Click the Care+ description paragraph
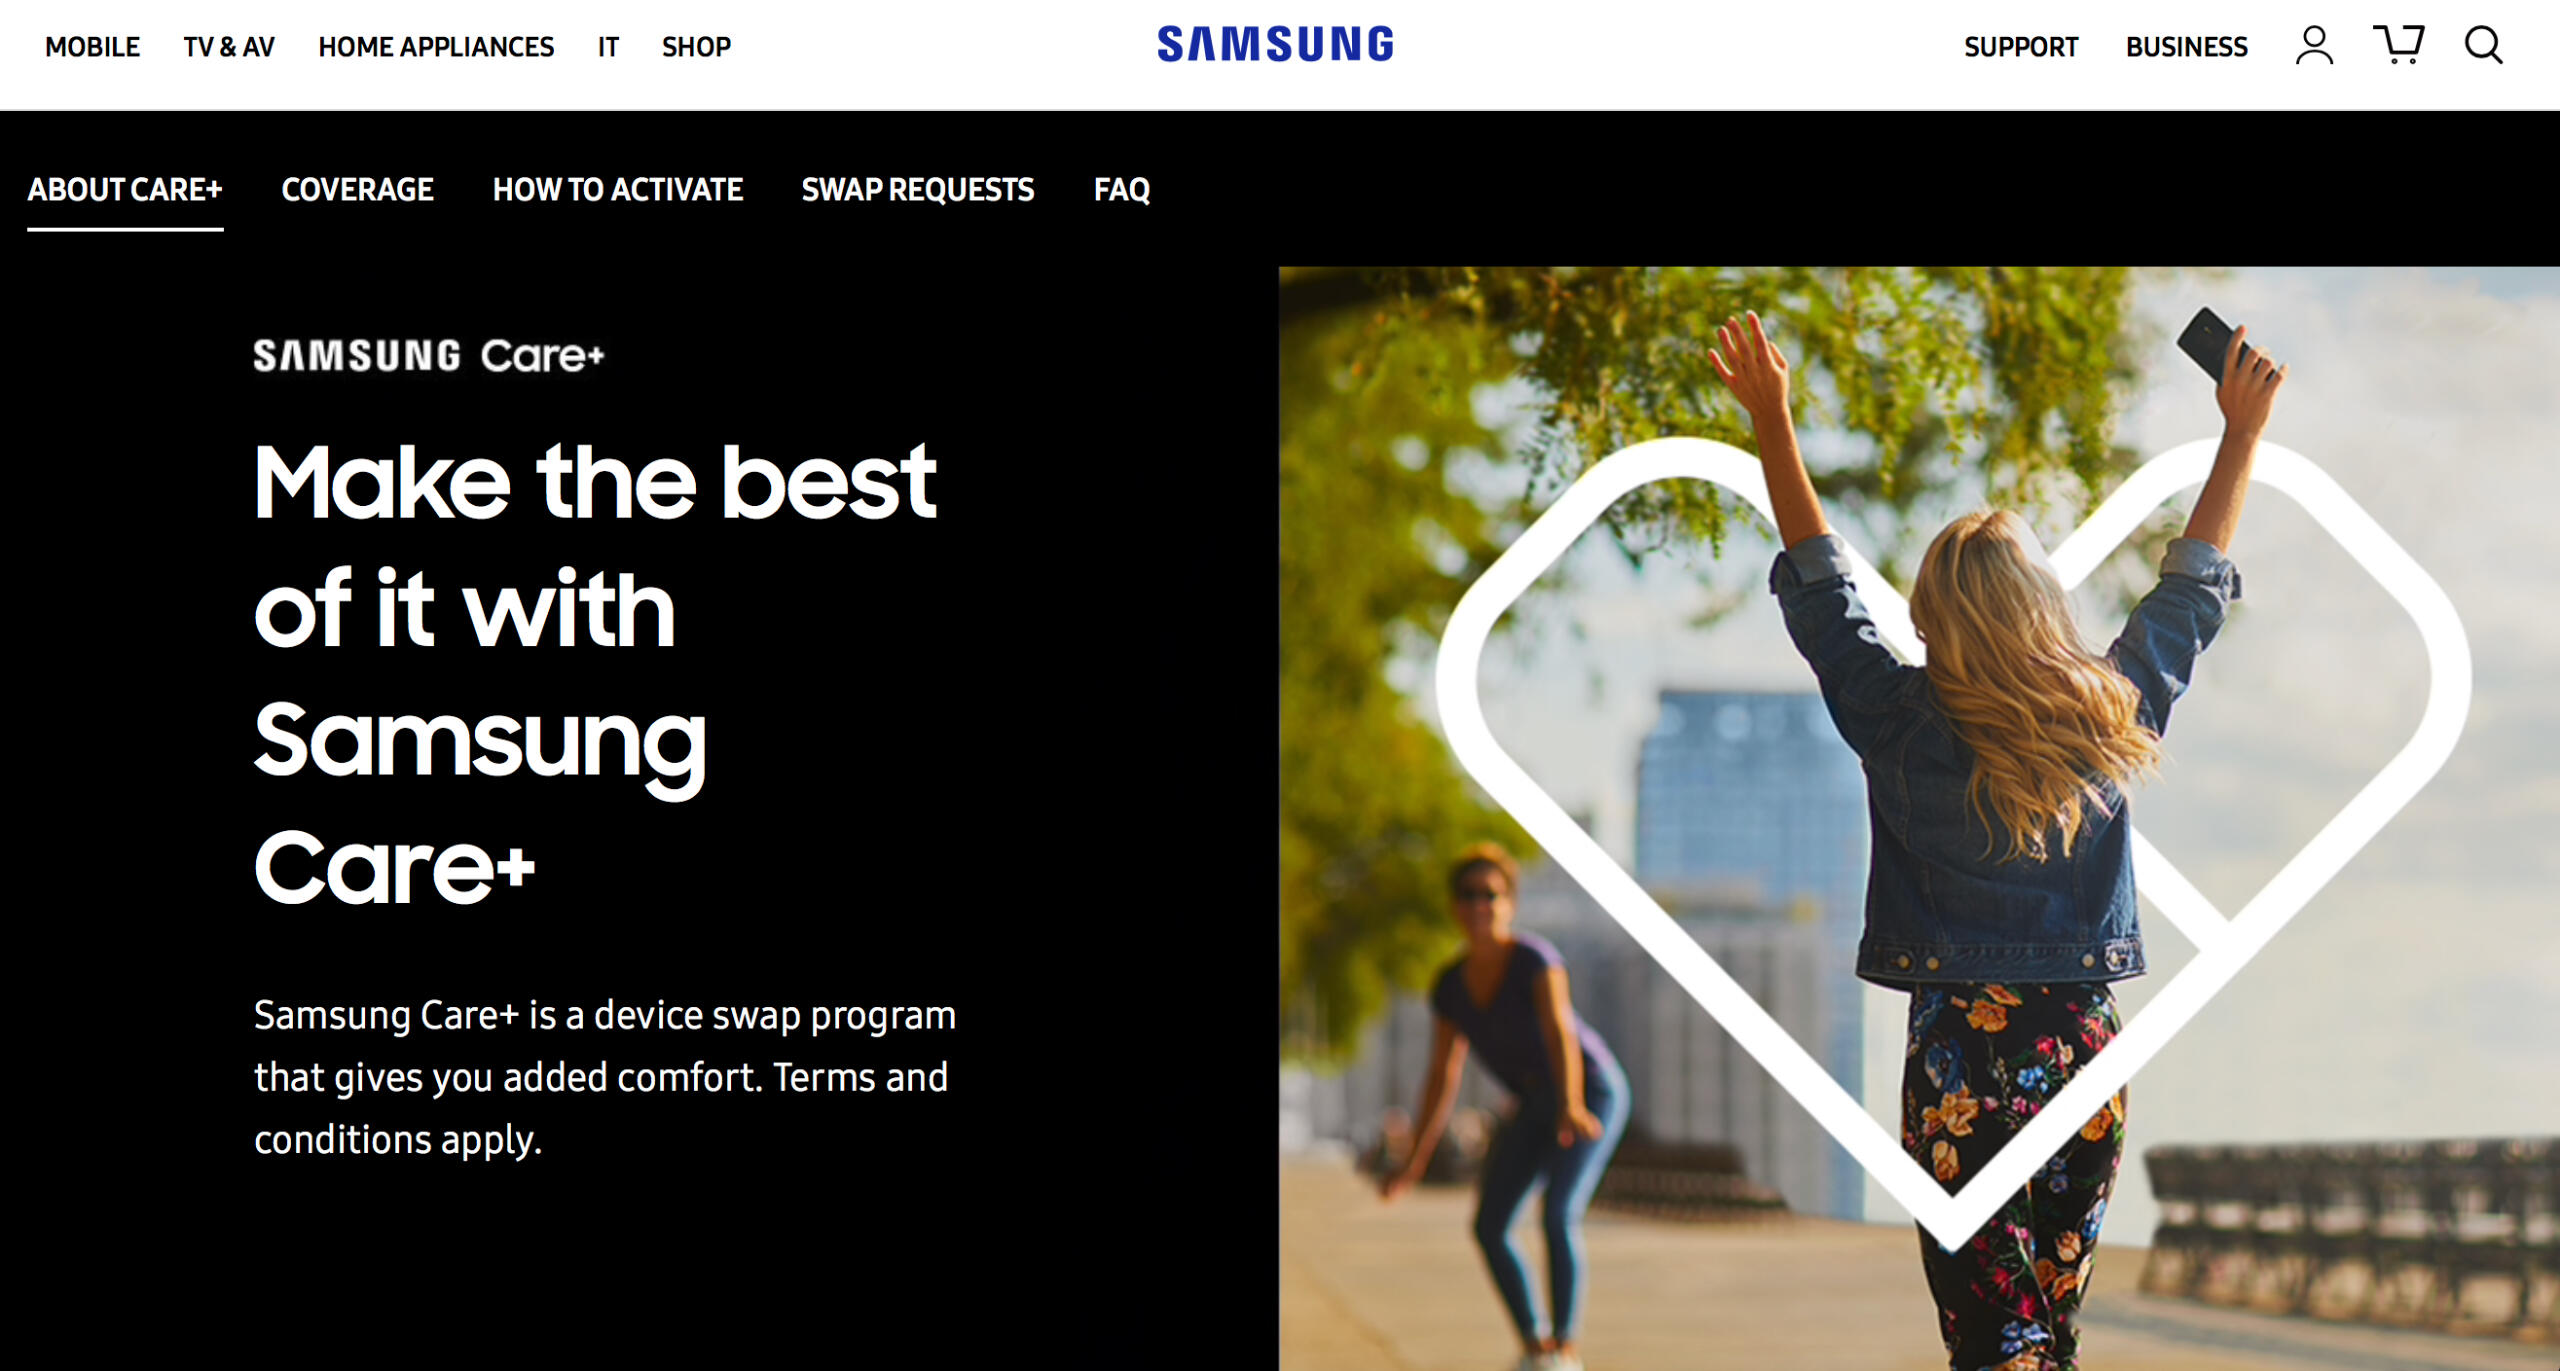This screenshot has width=2560, height=1371. pos(605,1077)
